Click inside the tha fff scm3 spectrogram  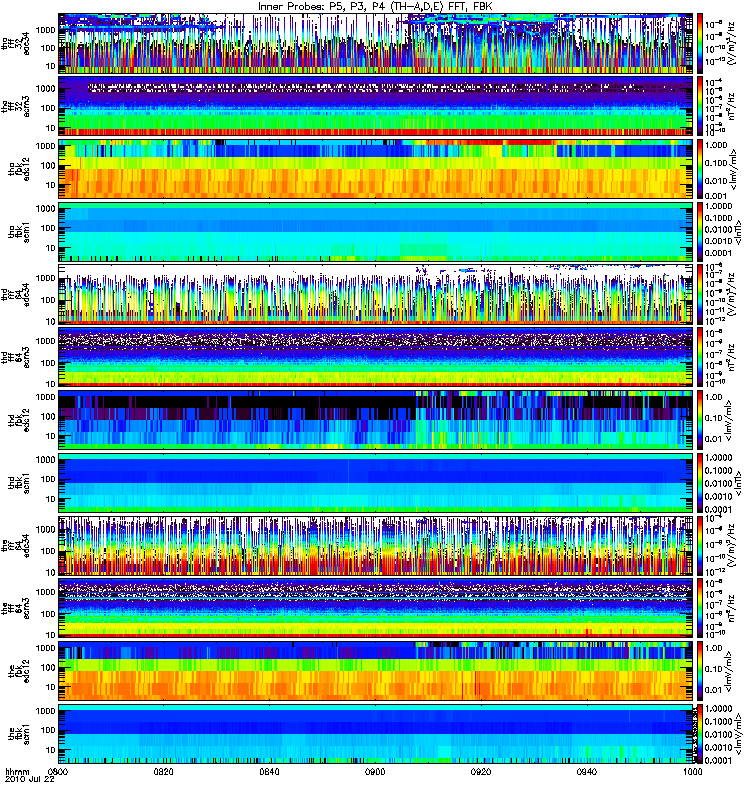(376, 107)
